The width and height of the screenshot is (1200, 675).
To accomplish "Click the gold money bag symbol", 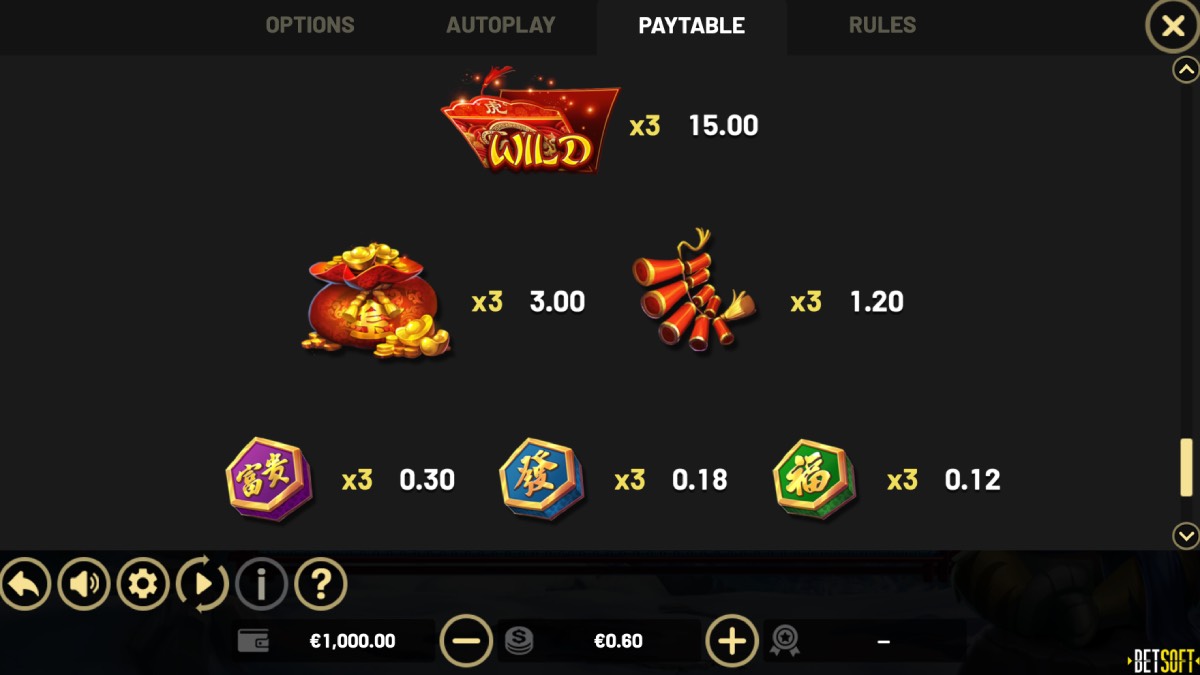I will click(377, 300).
